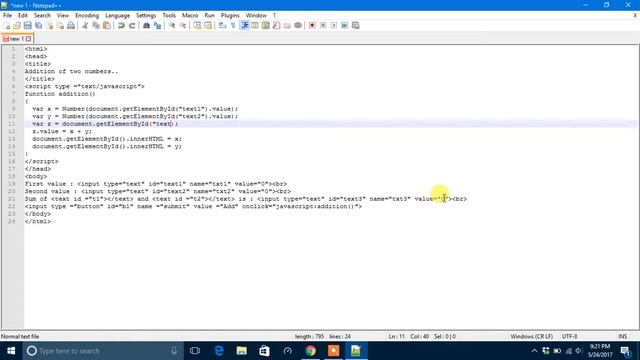Open the View menu
The image size is (640, 360).
point(62,16)
